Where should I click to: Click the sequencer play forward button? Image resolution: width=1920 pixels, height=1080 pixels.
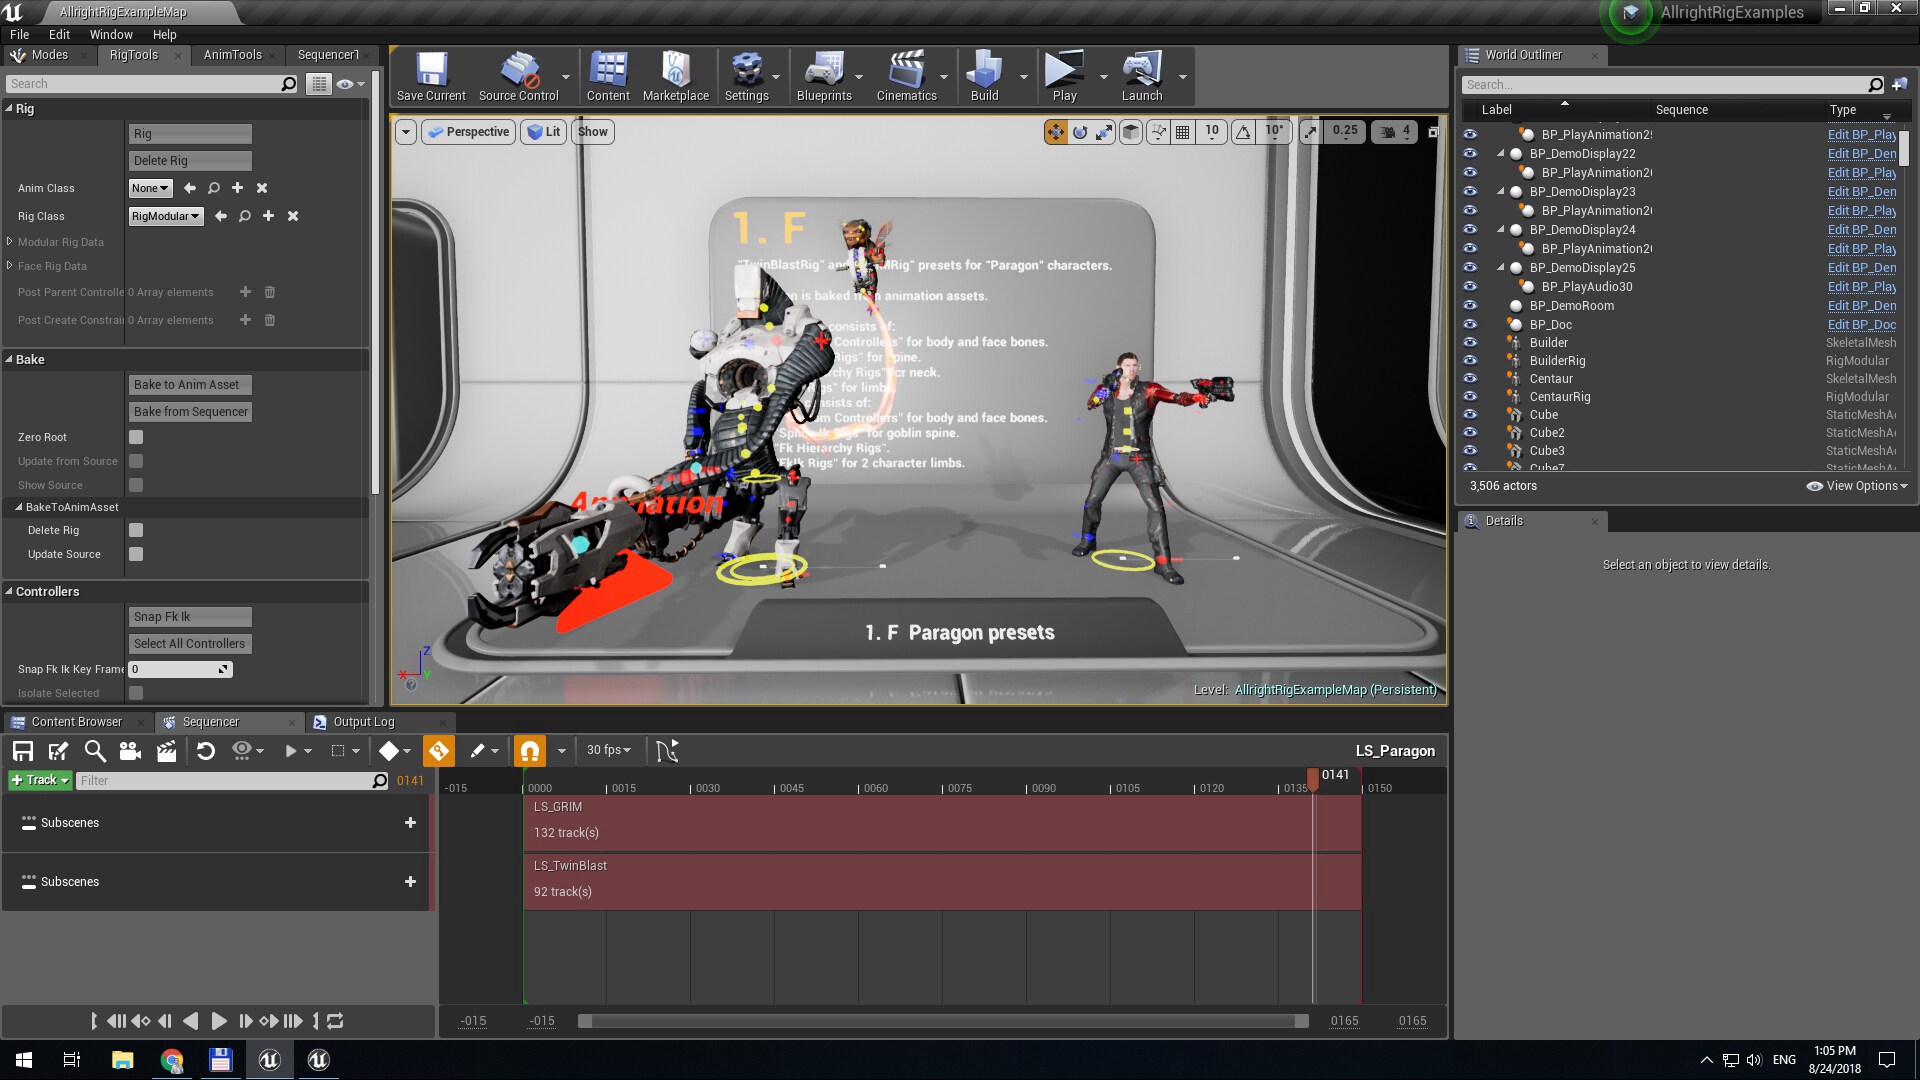[x=219, y=1021]
